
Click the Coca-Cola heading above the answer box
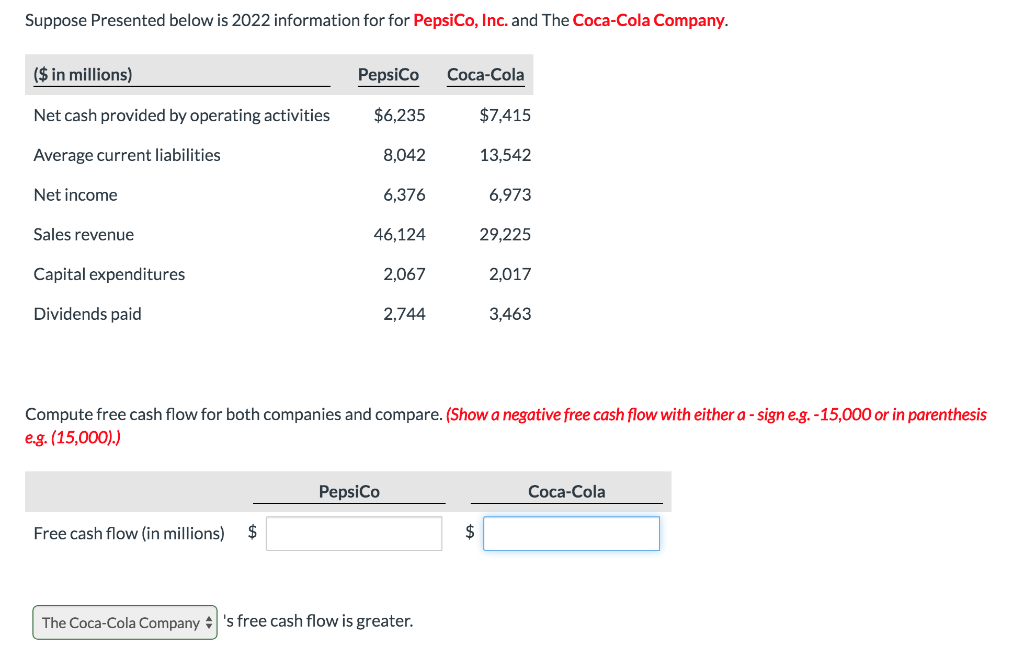pyautogui.click(x=566, y=491)
